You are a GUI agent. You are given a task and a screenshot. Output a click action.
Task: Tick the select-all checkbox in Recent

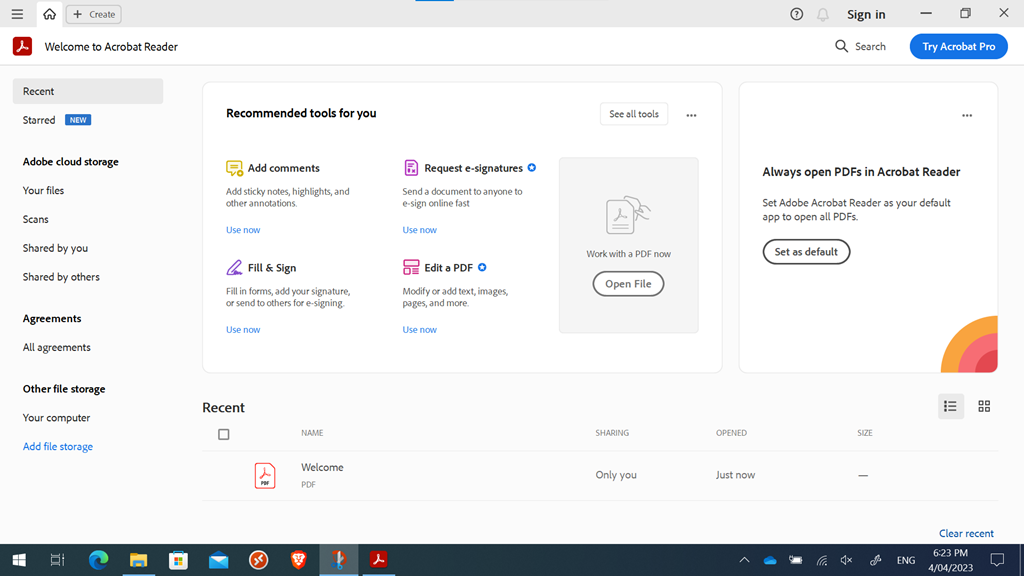point(223,434)
